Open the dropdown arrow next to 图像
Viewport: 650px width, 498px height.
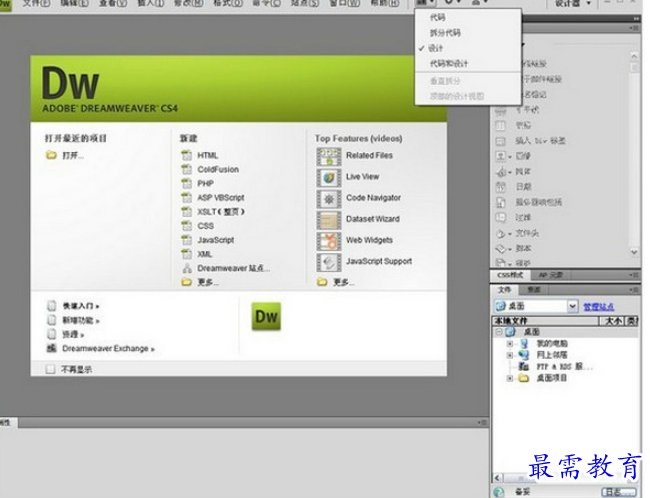pyautogui.click(x=510, y=157)
